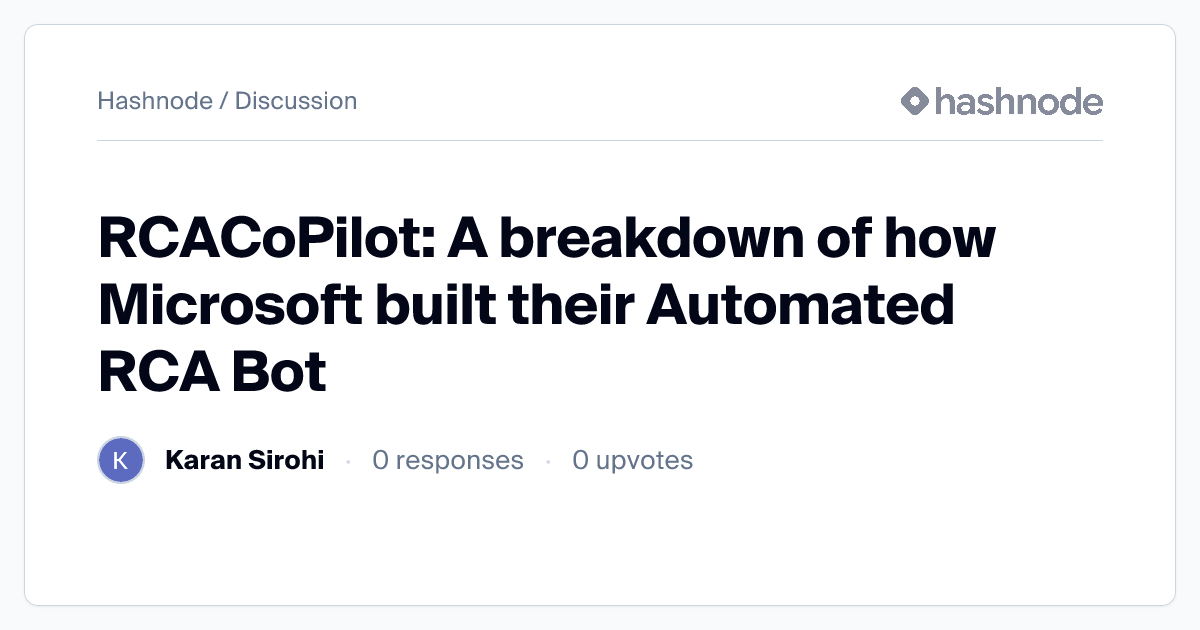Click the dot separator before 0 responses
Viewport: 1200px width, 630px height.
point(348,461)
